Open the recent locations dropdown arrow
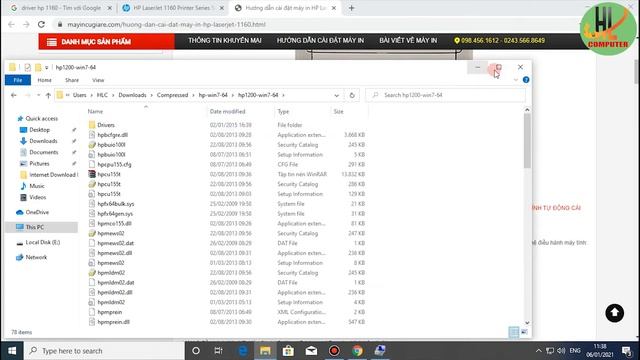Screen dimensions: 640x360 point(38,95)
